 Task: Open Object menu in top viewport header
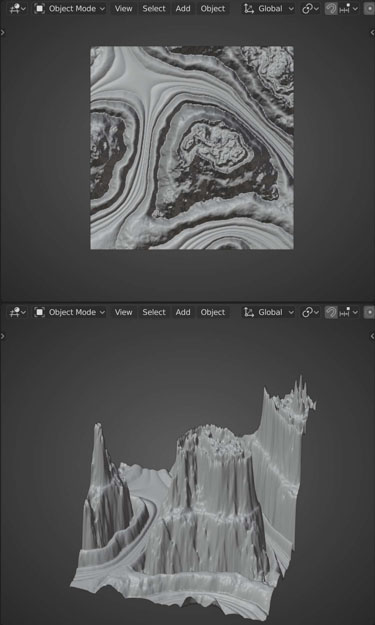pyautogui.click(x=213, y=8)
